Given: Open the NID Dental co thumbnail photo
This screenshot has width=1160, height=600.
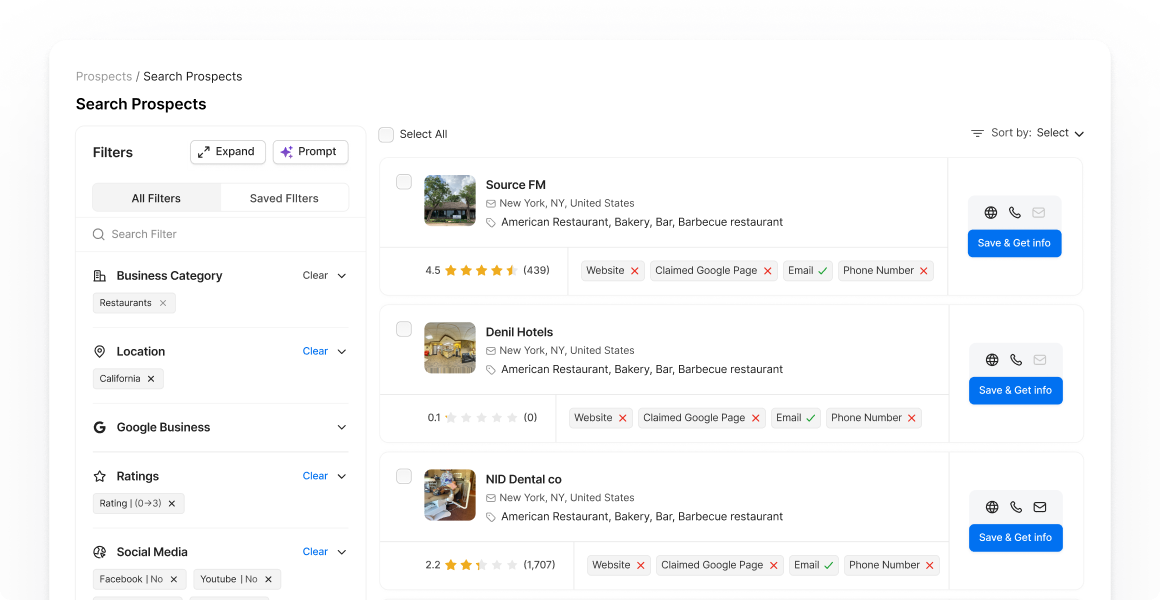Looking at the screenshot, I should [450, 495].
